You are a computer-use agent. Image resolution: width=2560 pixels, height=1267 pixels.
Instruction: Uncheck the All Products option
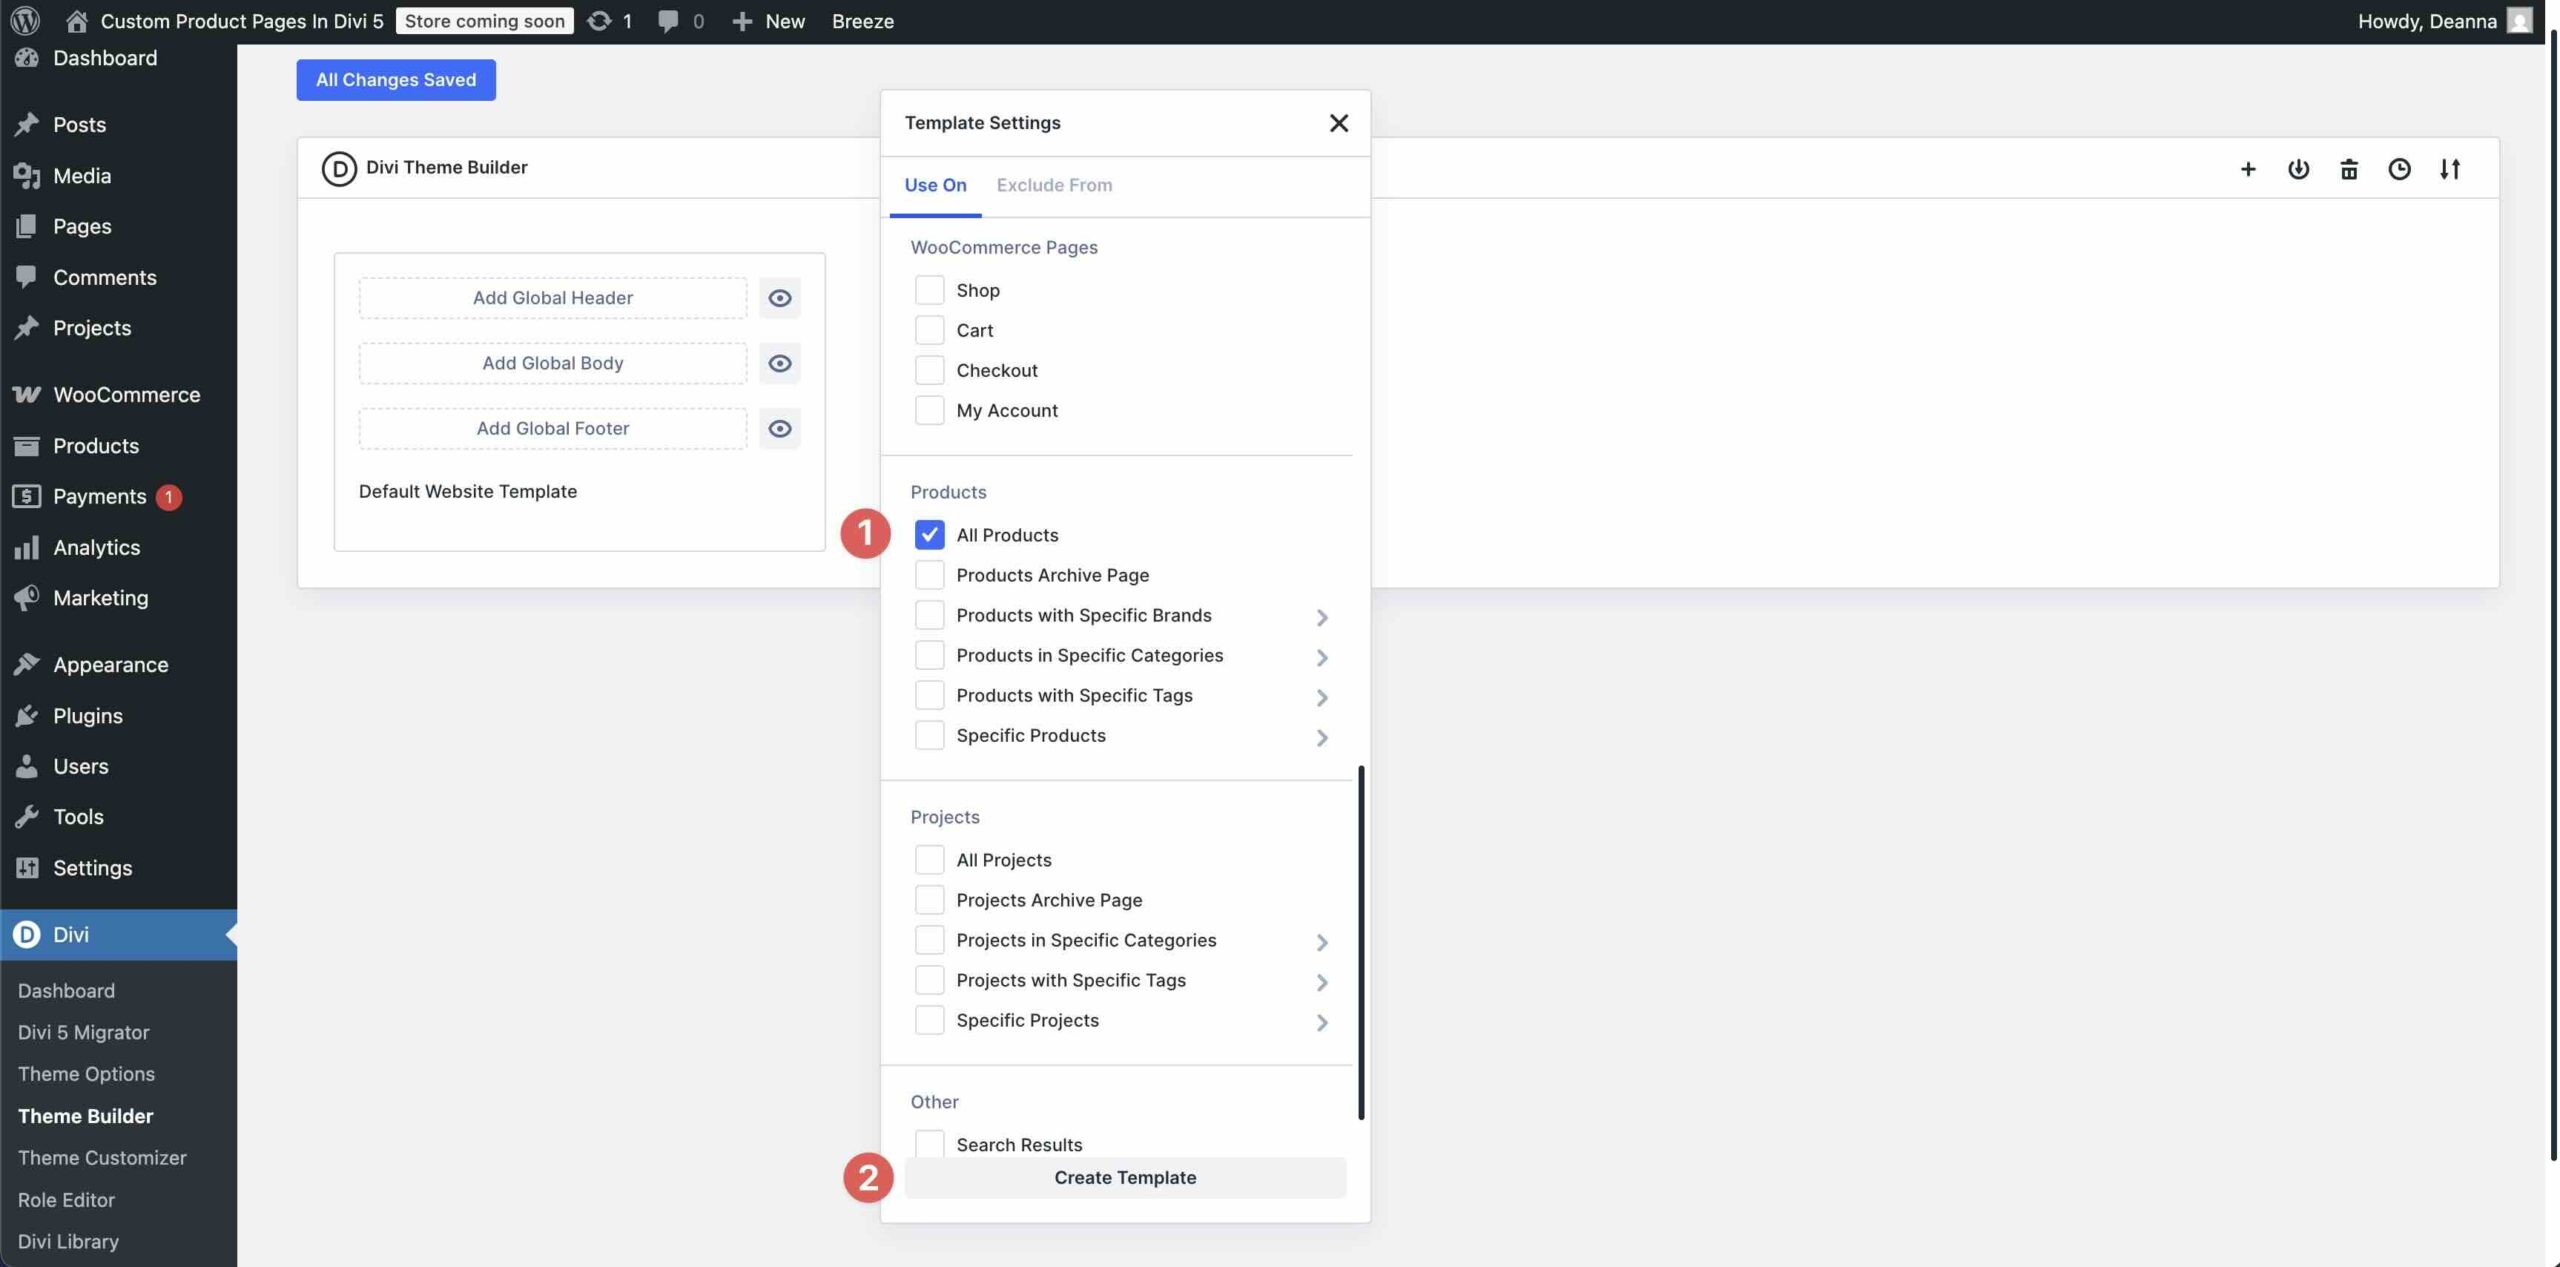click(930, 535)
